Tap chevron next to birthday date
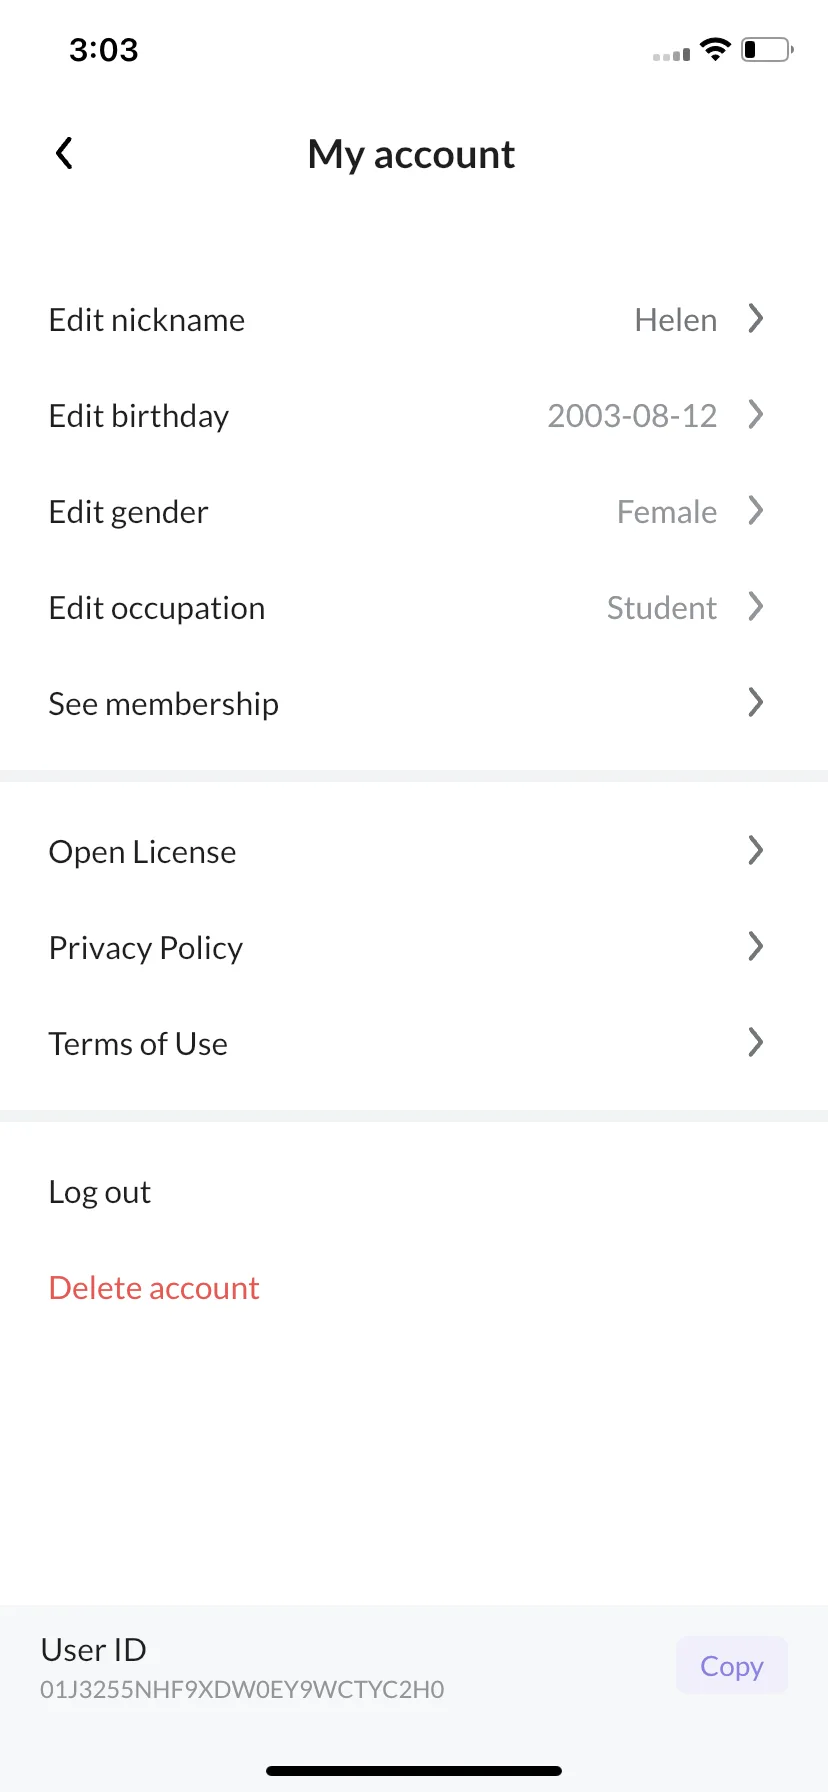 coord(756,415)
